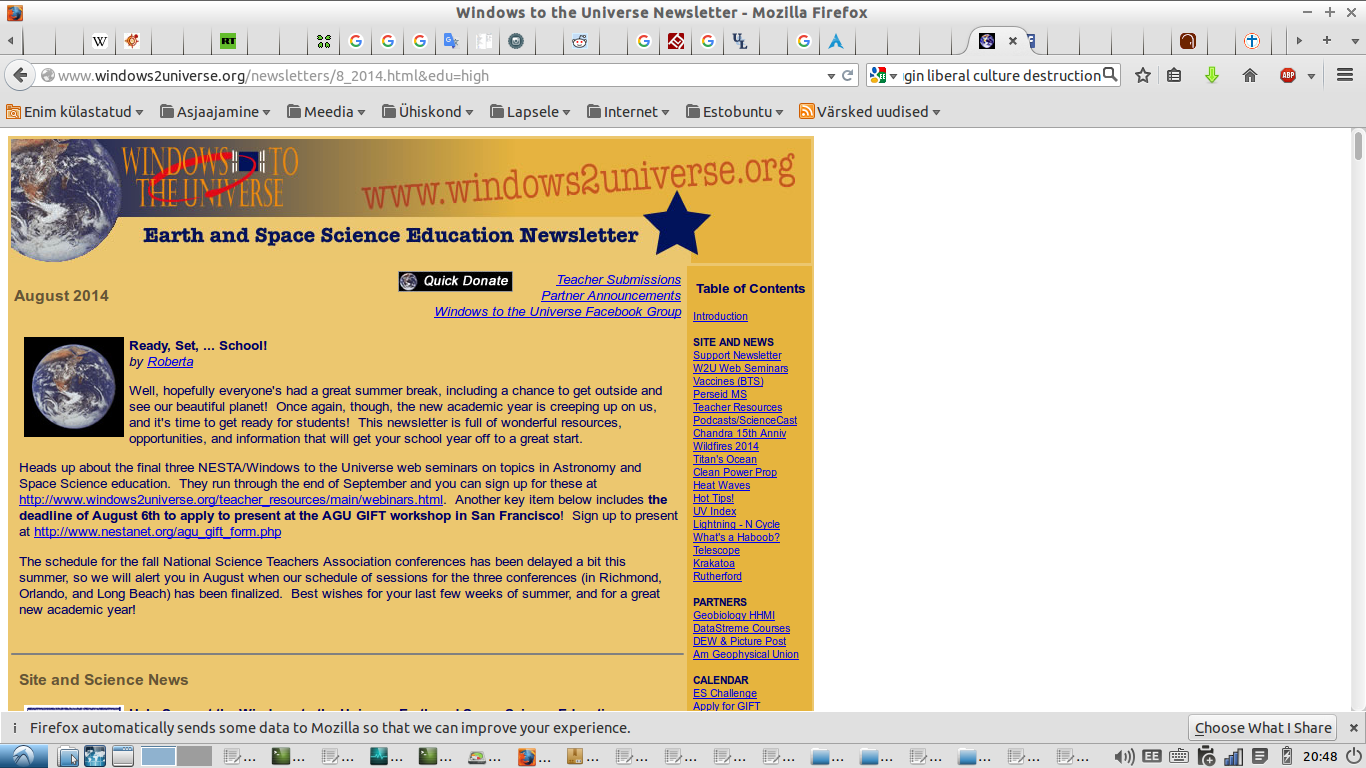Open the Meedia bookmarks folder dropdown
The image size is (1366, 768).
(x=326, y=112)
